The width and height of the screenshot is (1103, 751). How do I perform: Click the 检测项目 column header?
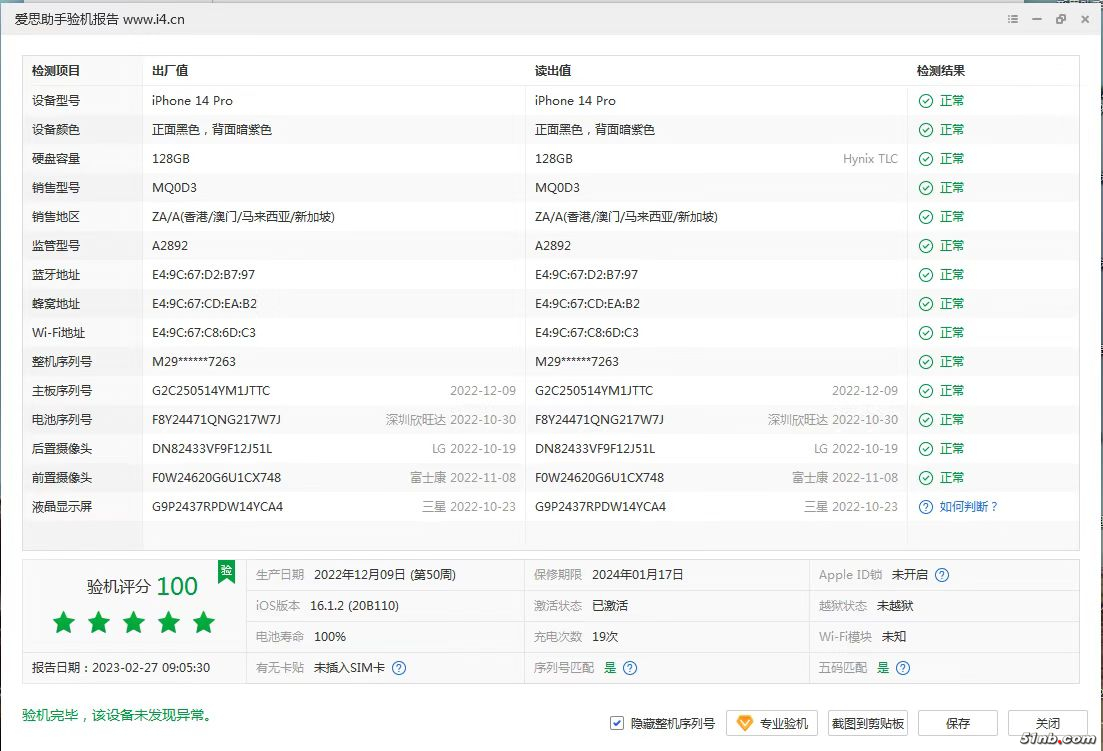(x=56, y=71)
